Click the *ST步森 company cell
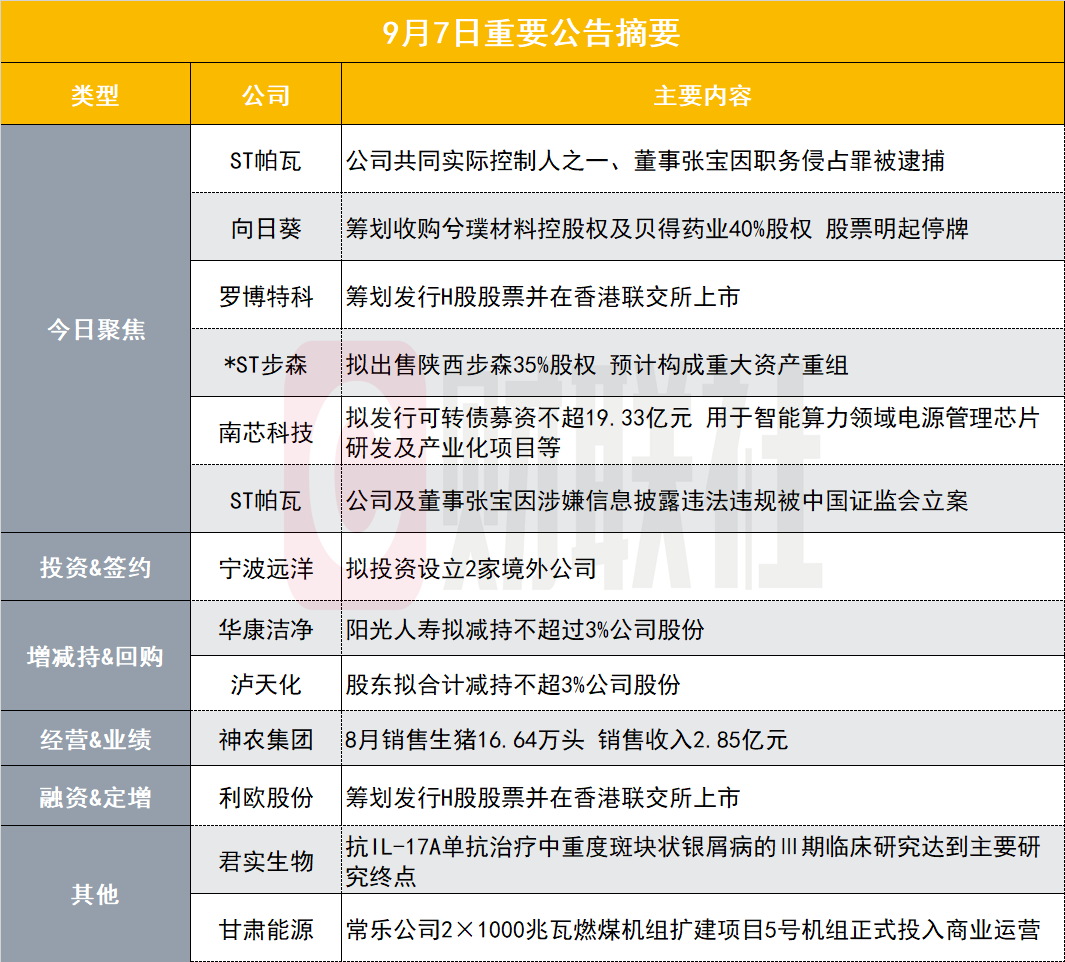Viewport: 1065px width, 962px height. click(266, 365)
